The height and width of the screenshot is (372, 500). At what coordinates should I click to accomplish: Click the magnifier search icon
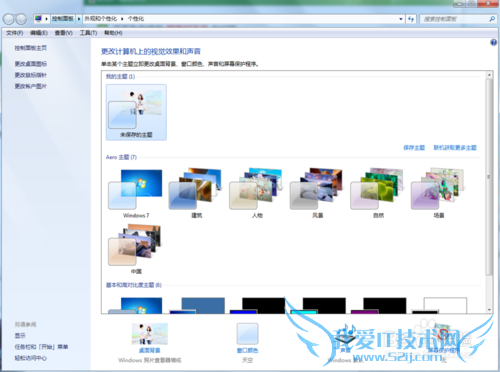click(492, 19)
